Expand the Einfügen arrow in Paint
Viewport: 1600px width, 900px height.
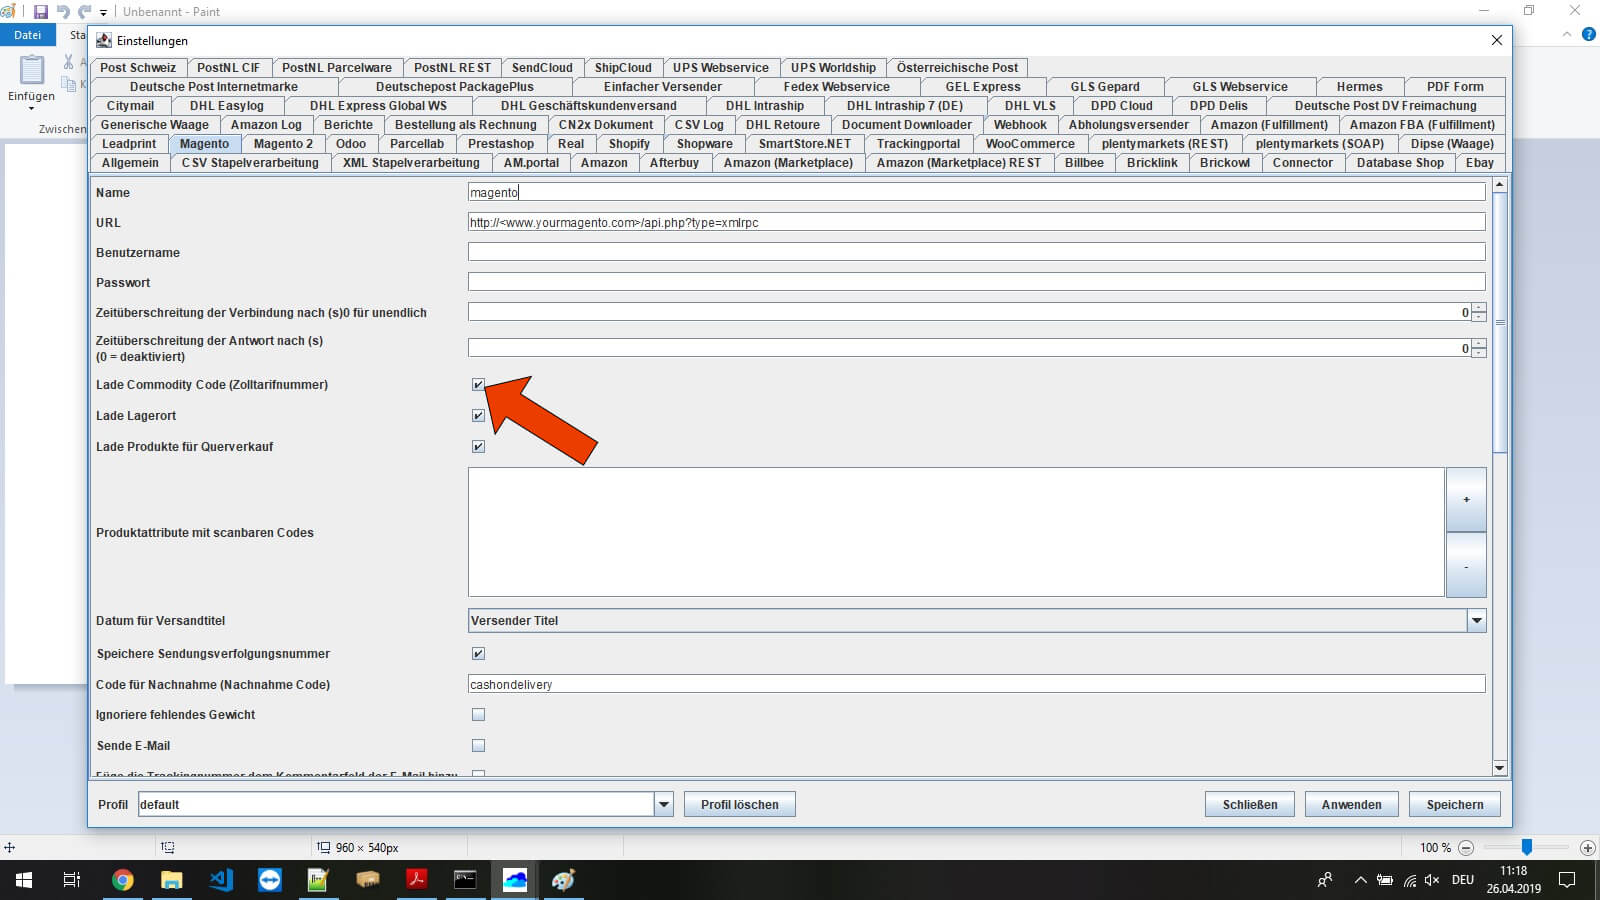point(31,108)
